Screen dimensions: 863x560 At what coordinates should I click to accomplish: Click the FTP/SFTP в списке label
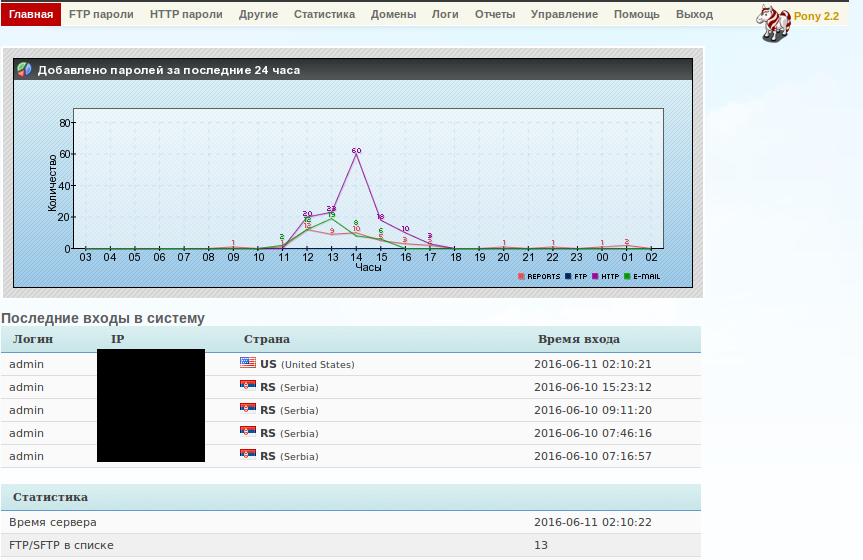tap(61, 545)
